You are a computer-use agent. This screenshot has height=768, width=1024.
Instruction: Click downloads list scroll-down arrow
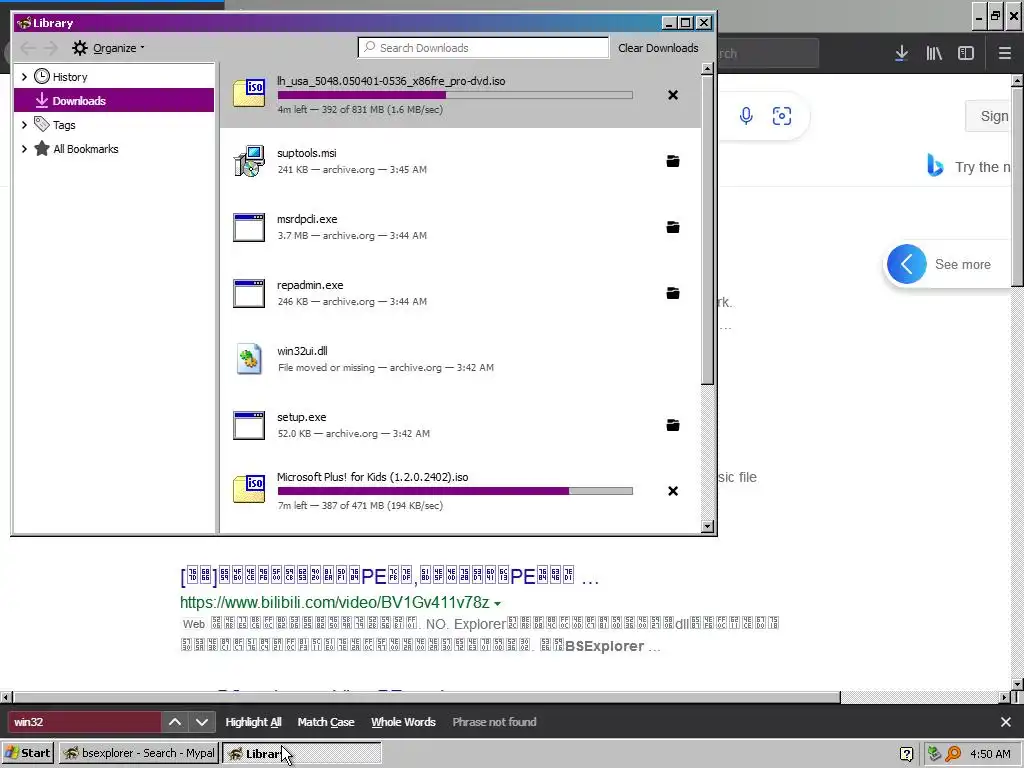707,526
